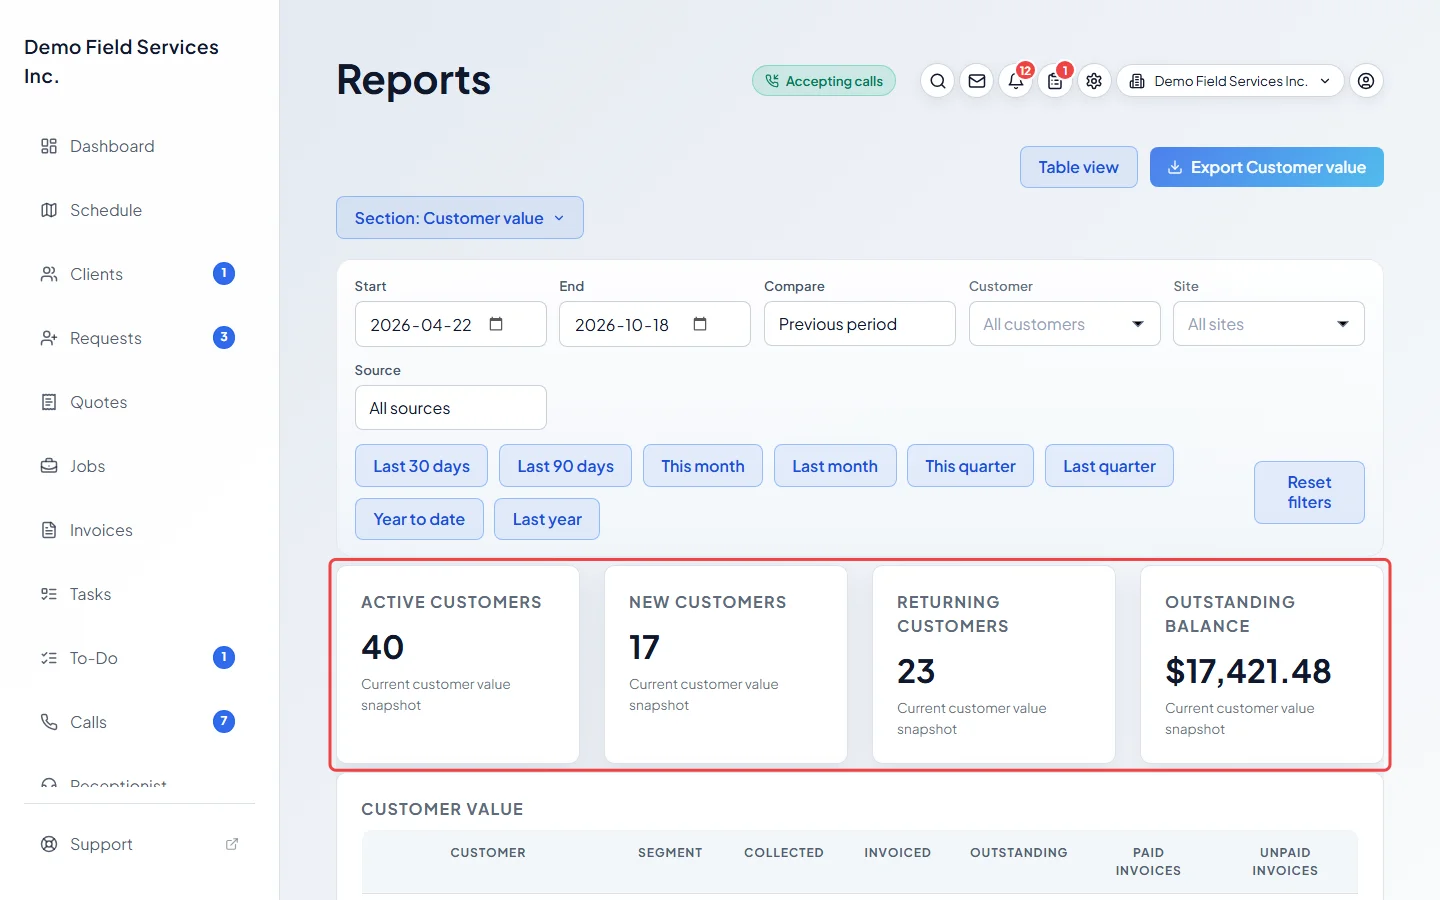Click Reset filters button
This screenshot has height=900, width=1440.
coord(1309,492)
